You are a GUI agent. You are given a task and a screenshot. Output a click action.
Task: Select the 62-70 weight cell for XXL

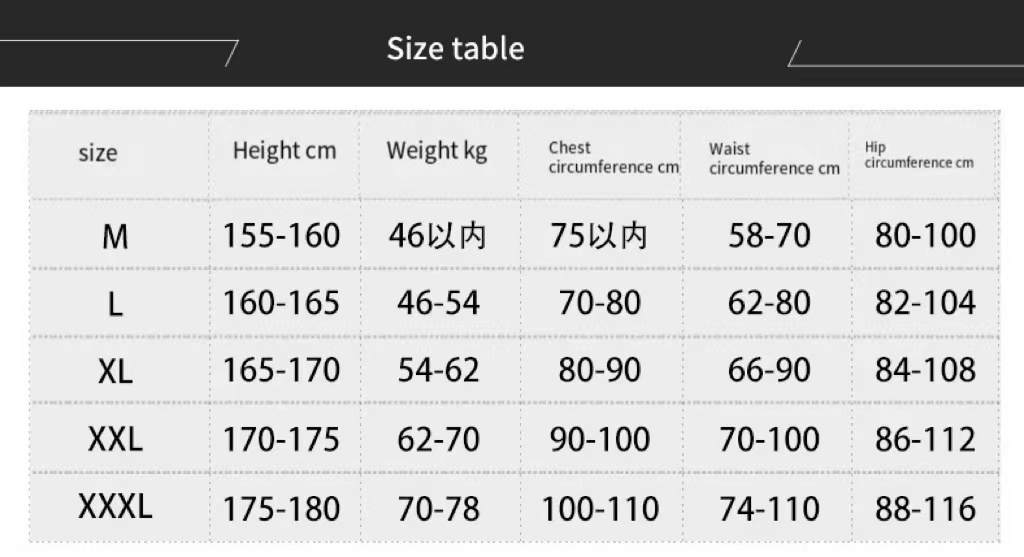coord(438,439)
